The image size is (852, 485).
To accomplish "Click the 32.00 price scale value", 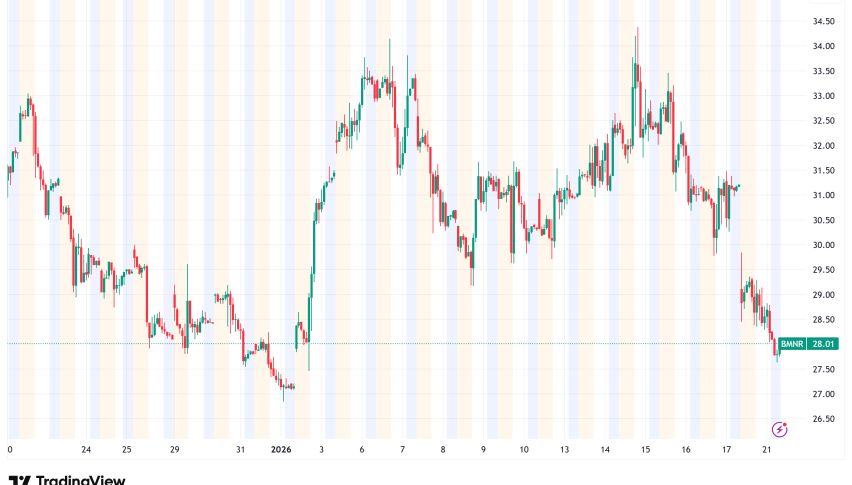I will [x=823, y=146].
